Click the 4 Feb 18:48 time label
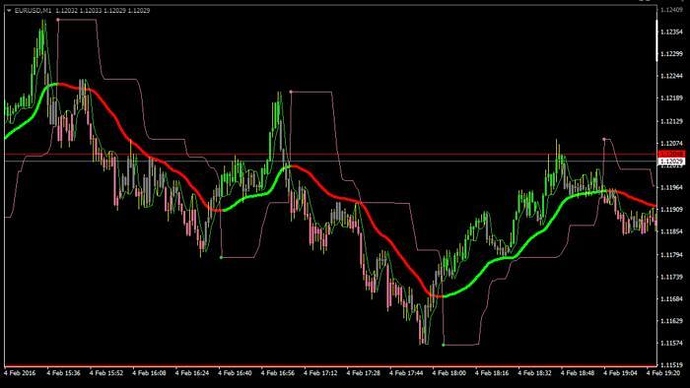The height and width of the screenshot is (388, 690). coord(577,373)
